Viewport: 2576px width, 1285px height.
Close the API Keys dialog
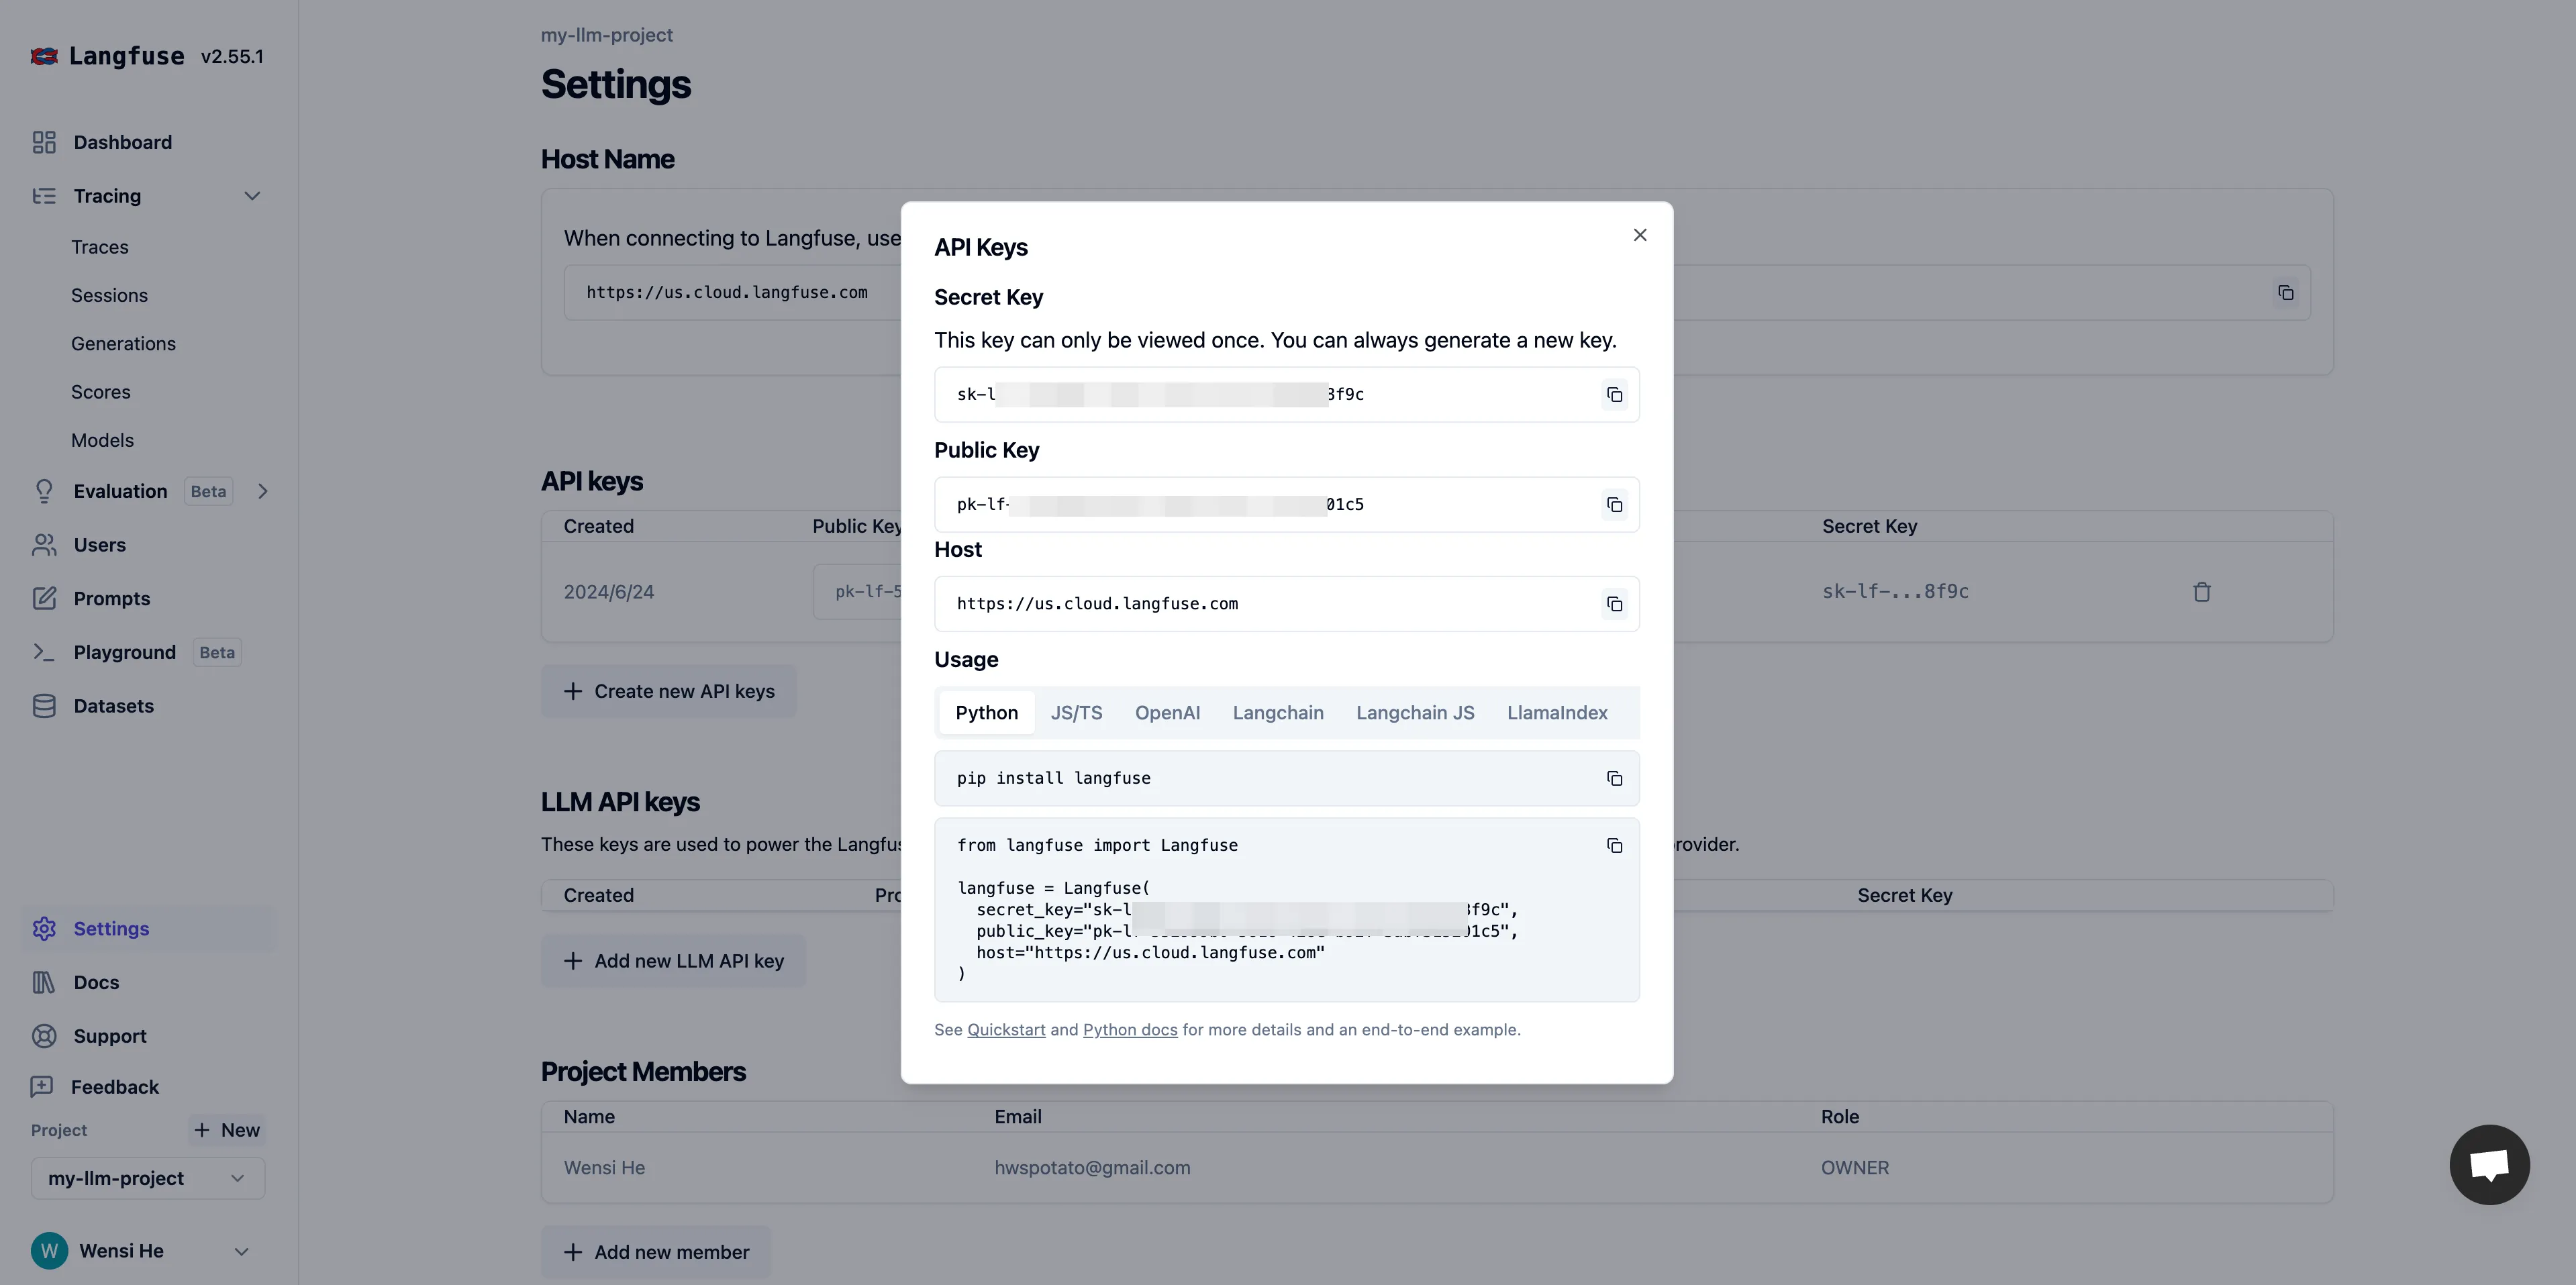pyautogui.click(x=1640, y=235)
